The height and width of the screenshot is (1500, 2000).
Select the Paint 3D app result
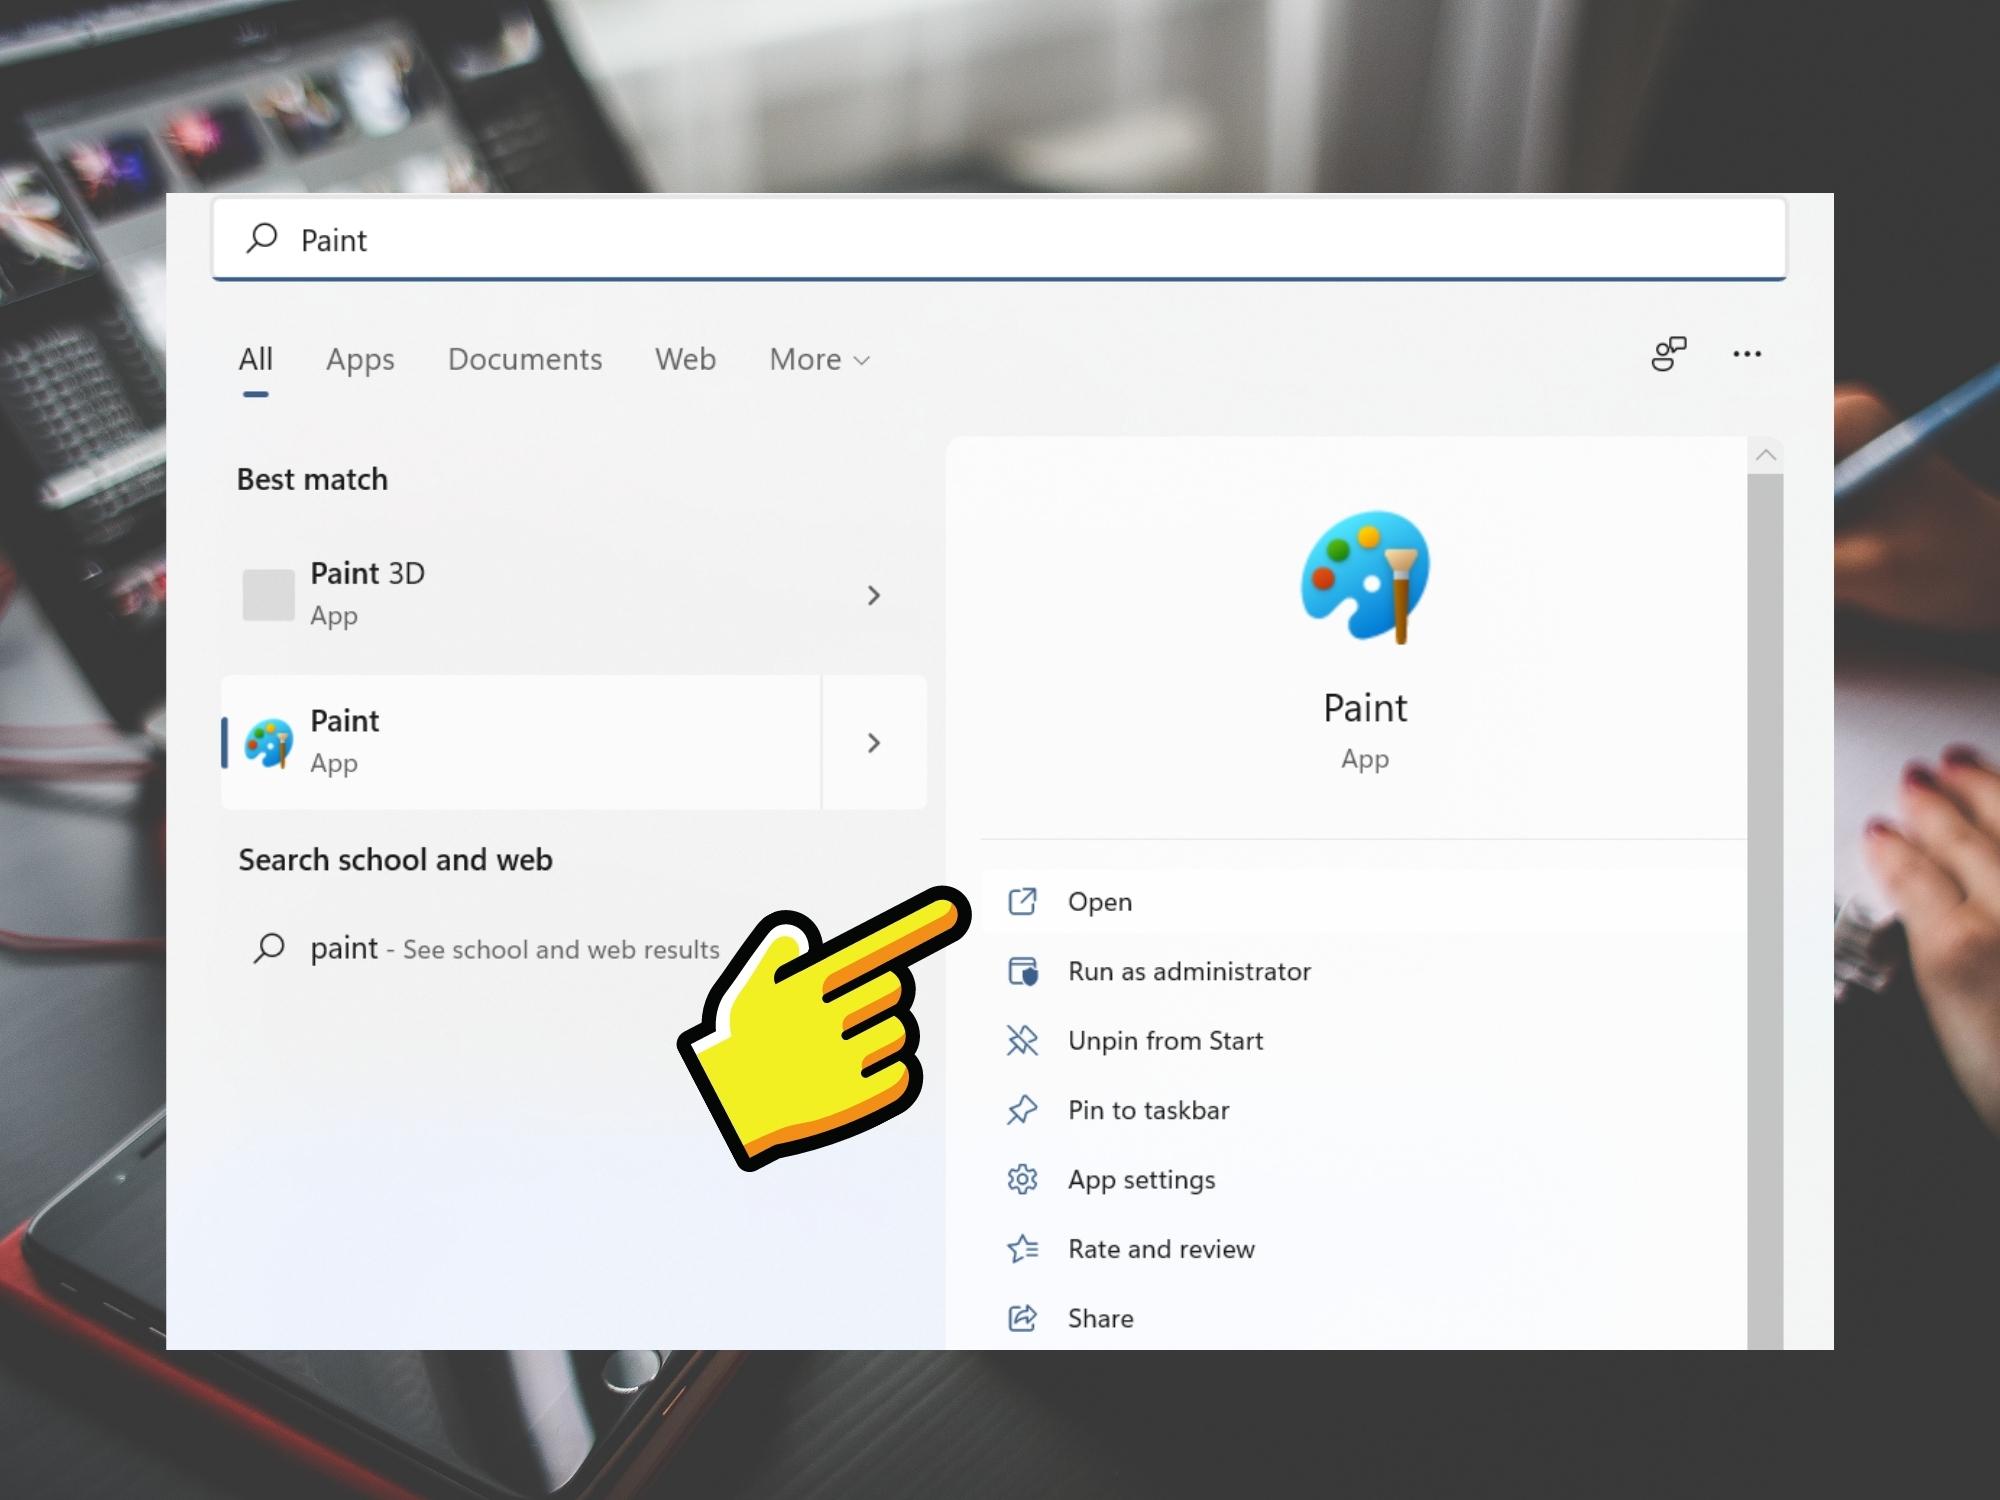tap(573, 595)
